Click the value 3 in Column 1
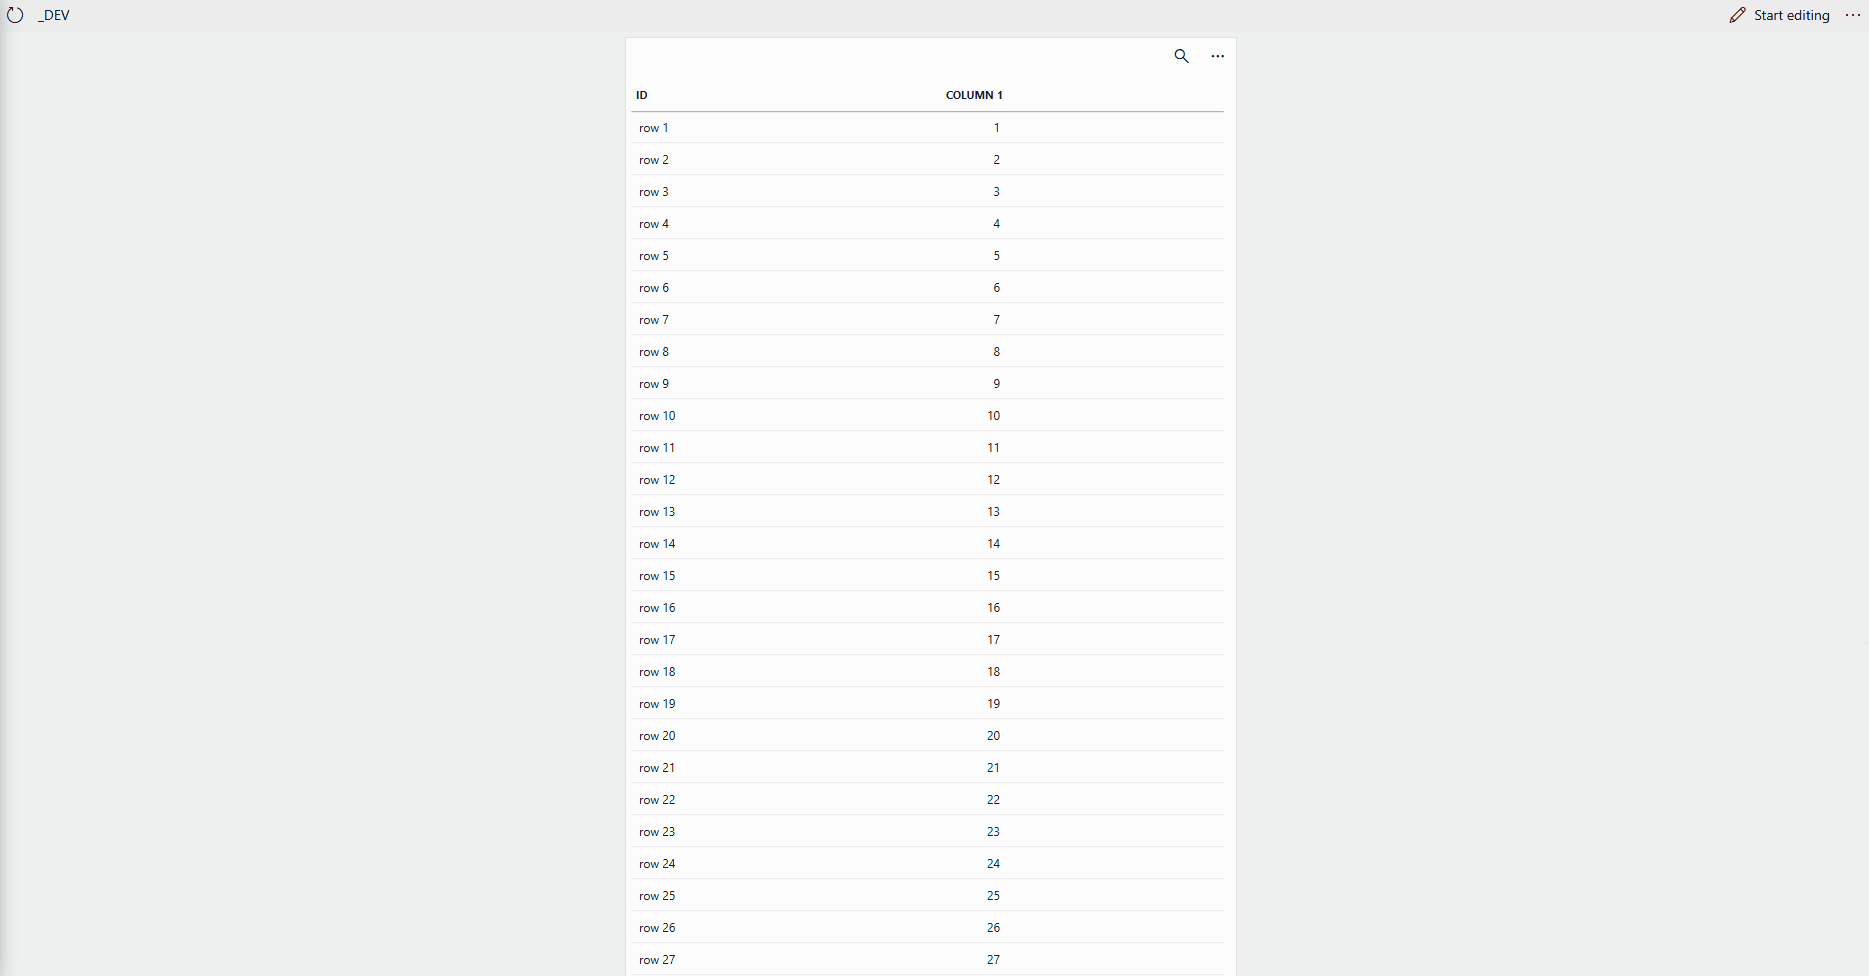Viewport: 1869px width, 976px height. point(996,192)
